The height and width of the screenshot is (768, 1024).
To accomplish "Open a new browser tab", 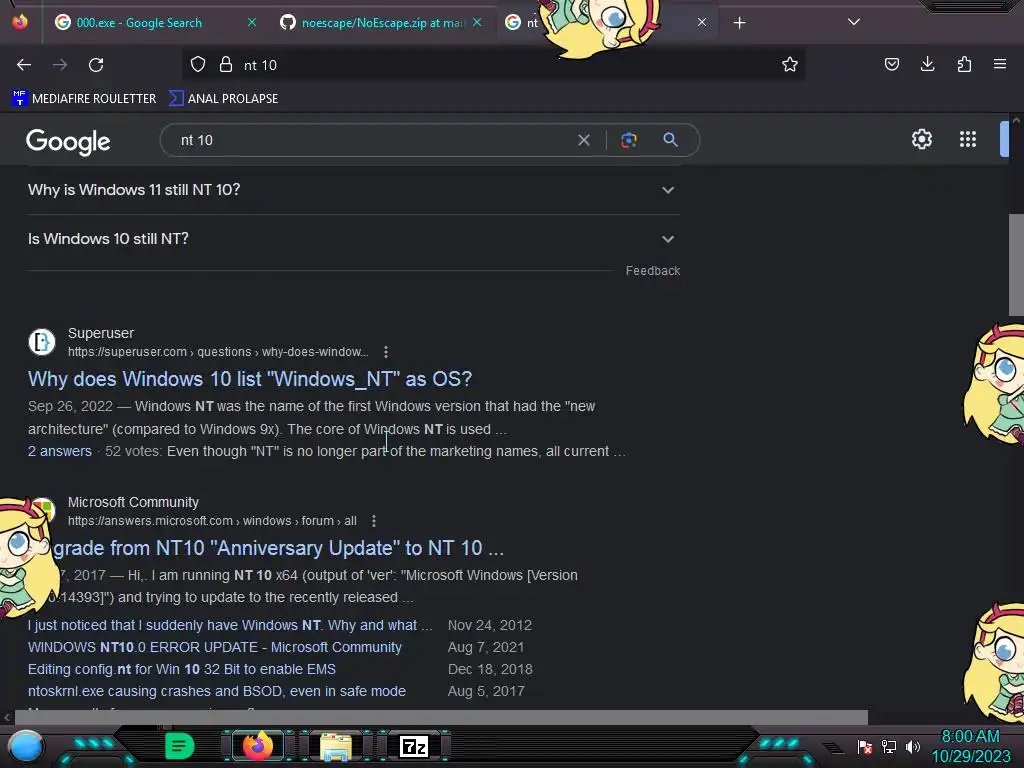I will [739, 23].
